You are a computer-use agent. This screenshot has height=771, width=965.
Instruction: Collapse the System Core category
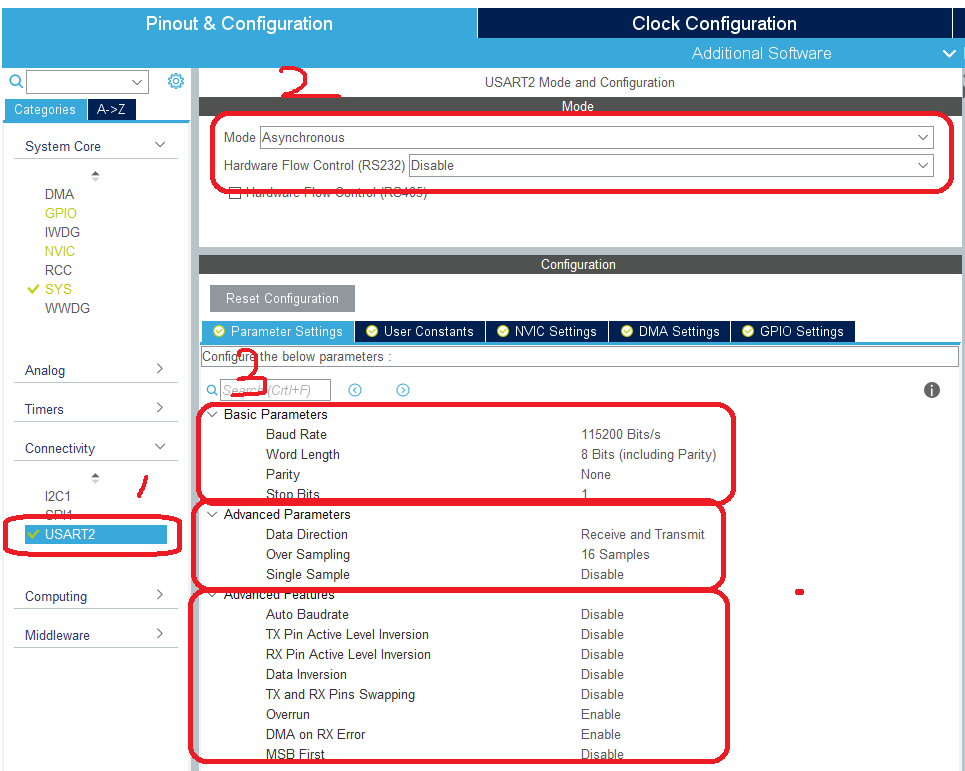point(160,145)
